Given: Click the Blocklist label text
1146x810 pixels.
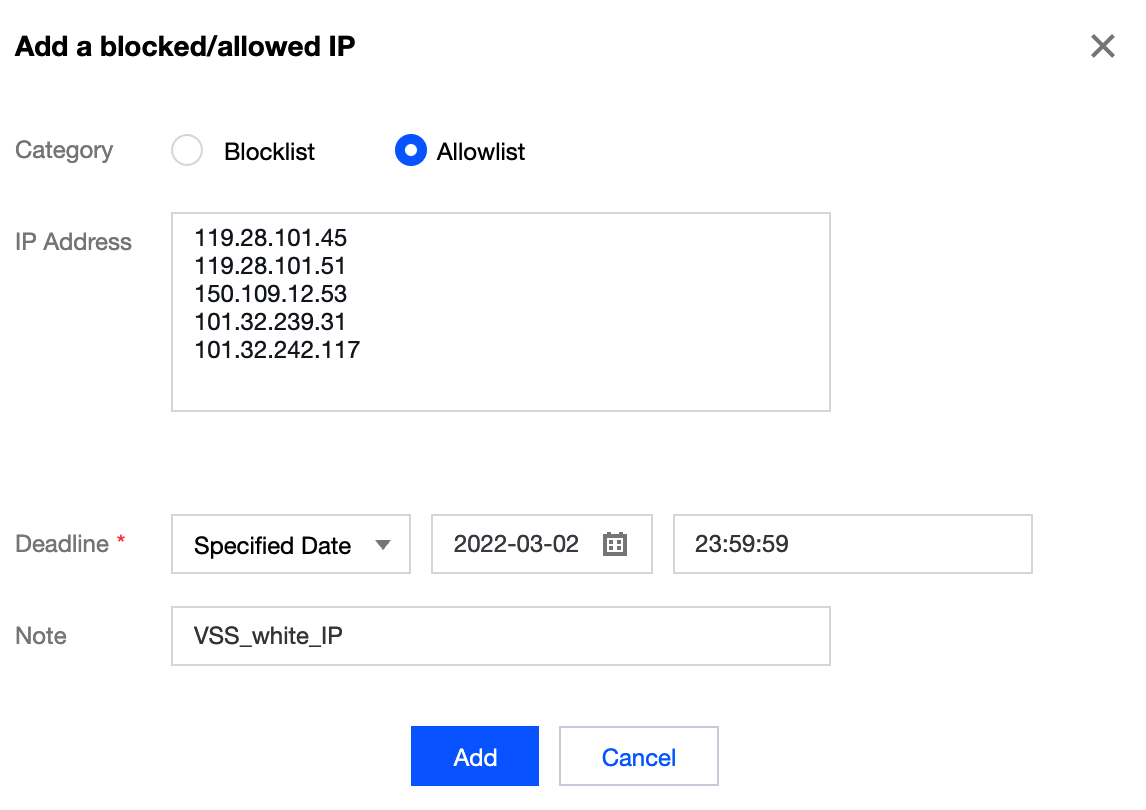Looking at the screenshot, I should [x=269, y=152].
